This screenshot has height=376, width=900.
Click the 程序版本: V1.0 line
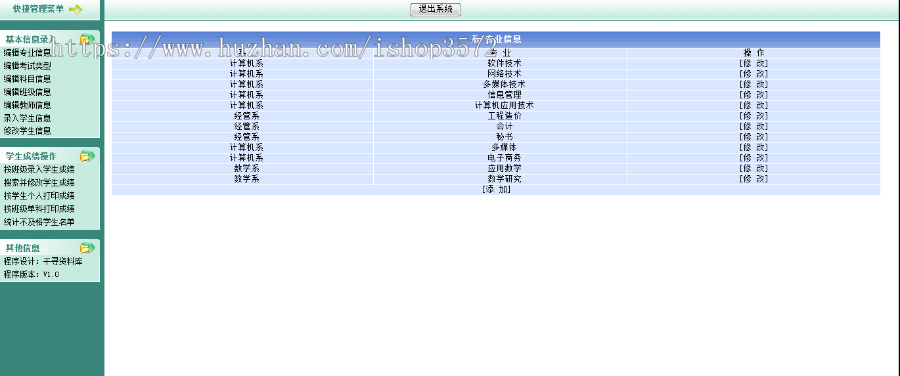[31, 274]
